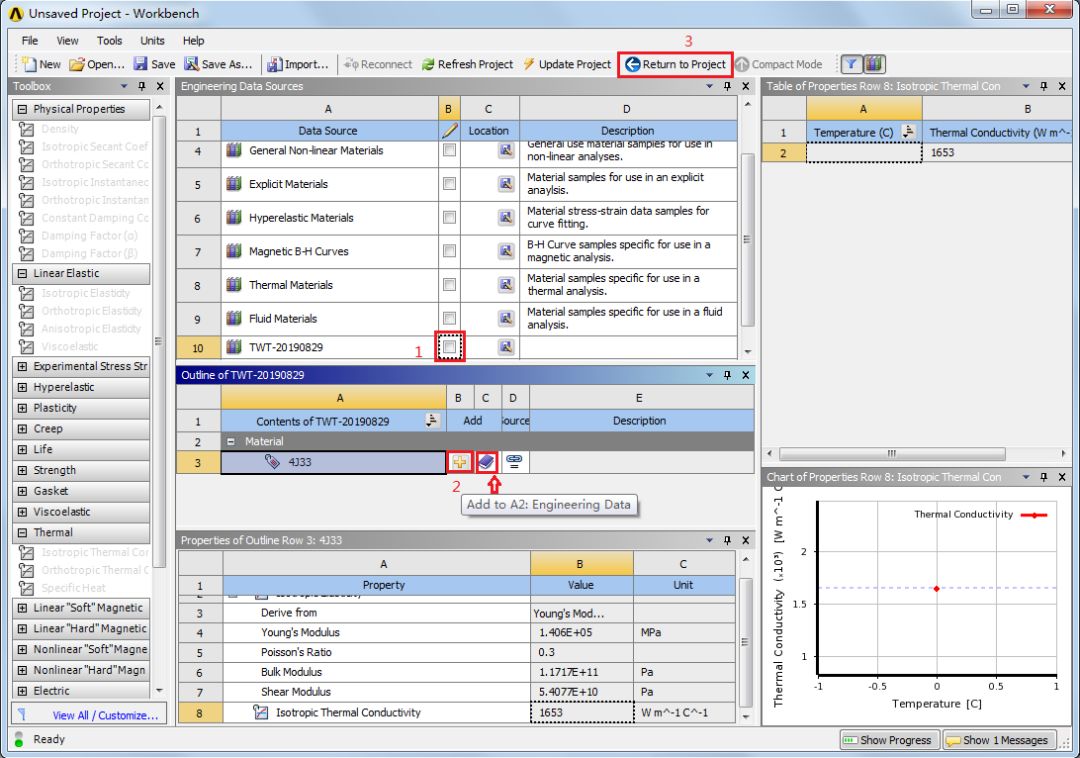
Task: Pin the Engineering Data Sources panel
Action: pyautogui.click(x=727, y=86)
